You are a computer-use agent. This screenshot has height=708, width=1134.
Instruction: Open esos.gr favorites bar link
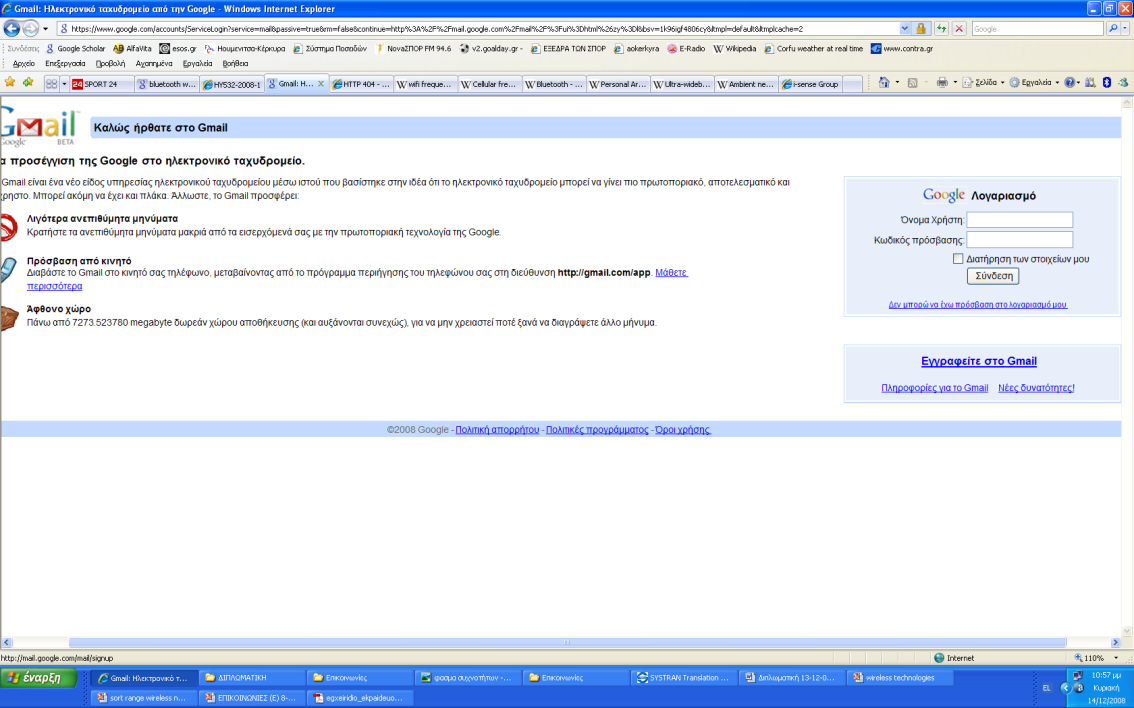[x=178, y=48]
